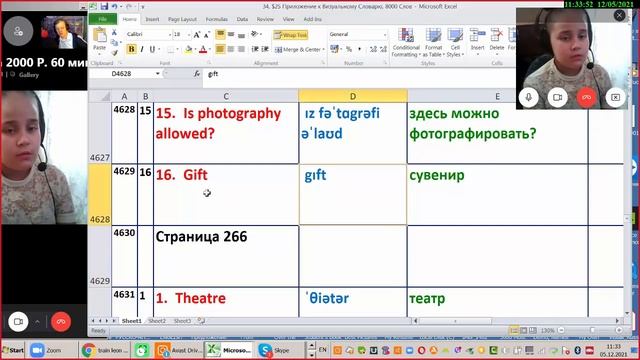Viewport: 640px width, 360px height.
Task: Toggle Italic formatting
Action: [x=142, y=49]
